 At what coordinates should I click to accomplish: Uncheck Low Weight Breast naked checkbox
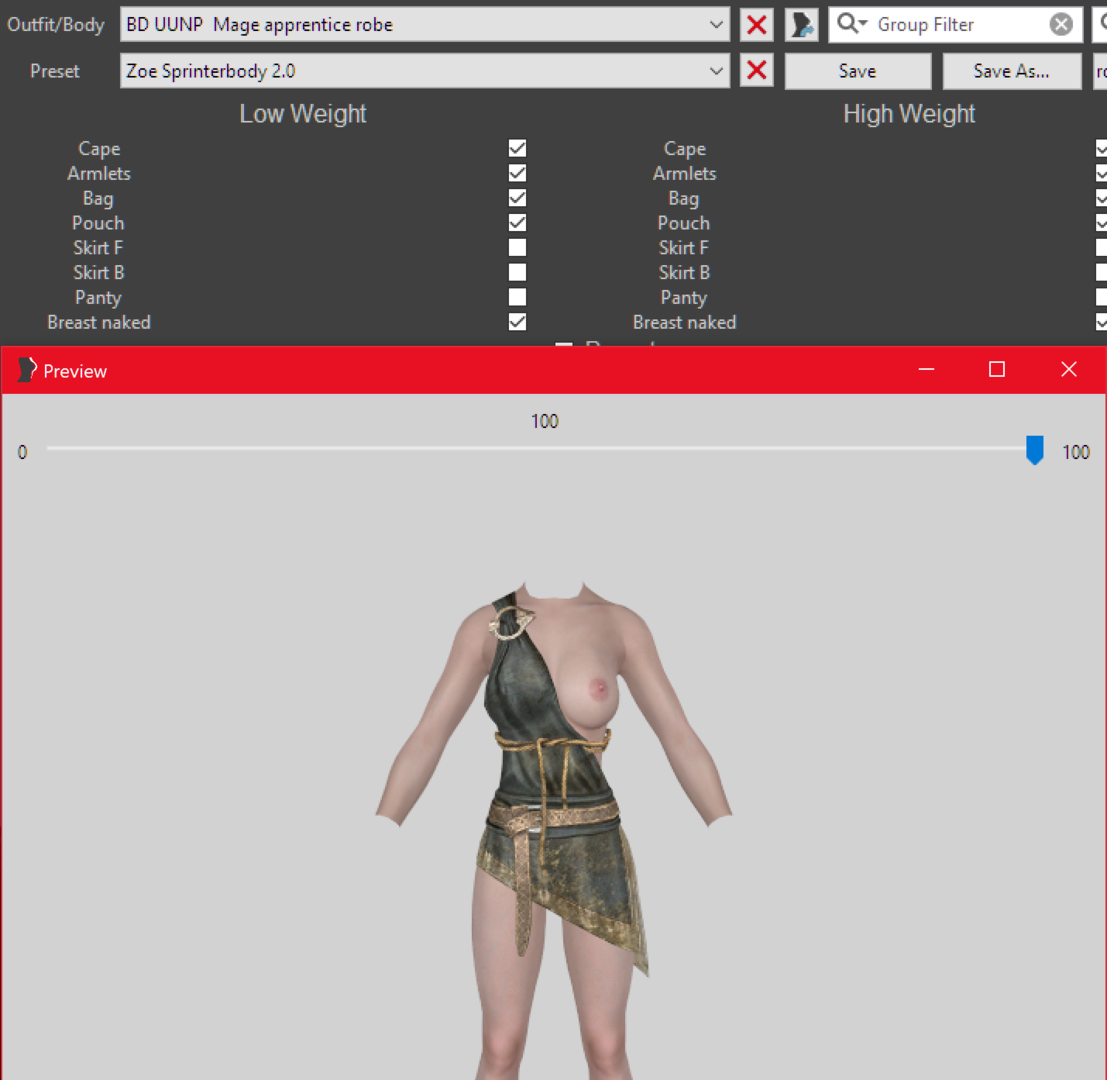[x=517, y=322]
